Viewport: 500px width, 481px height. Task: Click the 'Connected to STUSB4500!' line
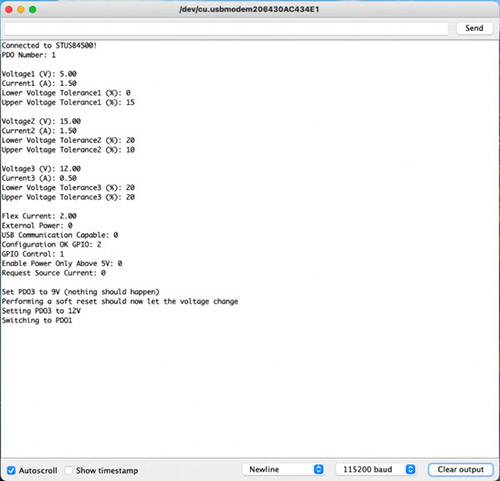(x=49, y=45)
